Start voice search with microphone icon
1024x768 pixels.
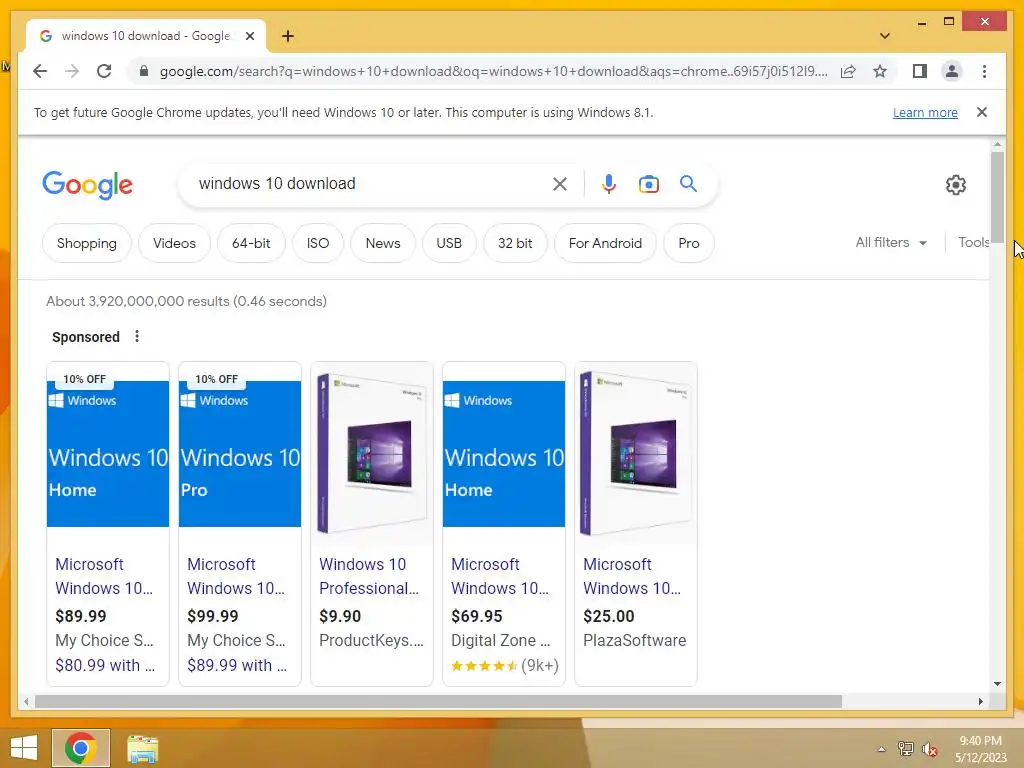[x=609, y=184]
